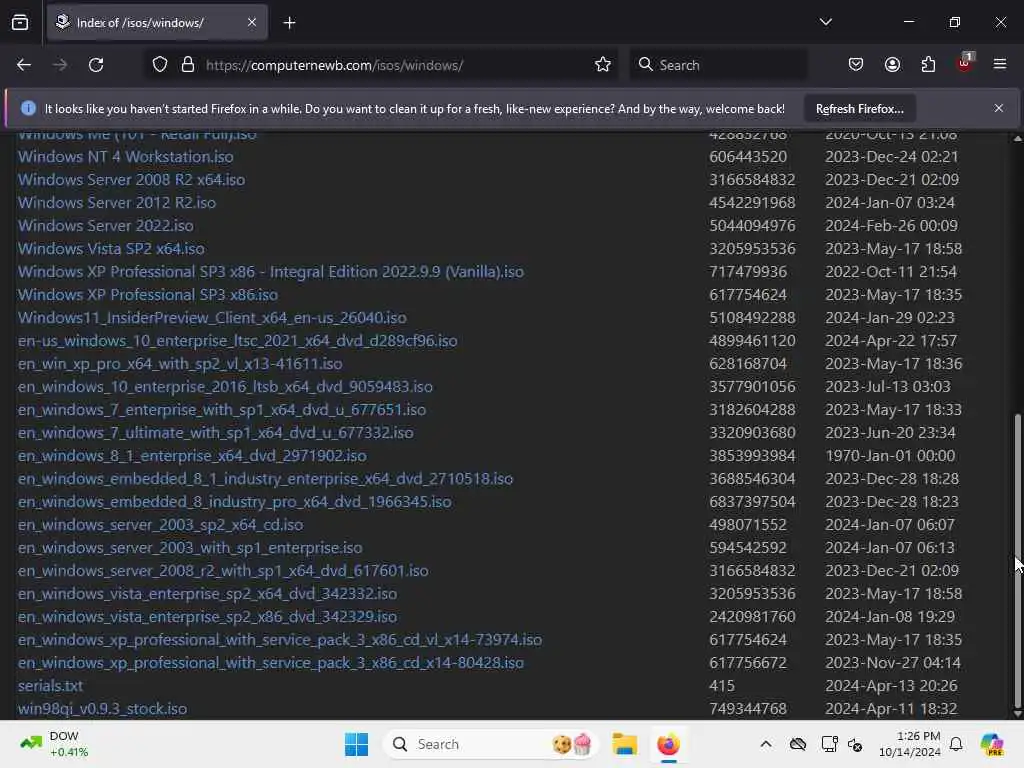
Task: Download Windows NT 4 Workstation.iso
Action: point(125,157)
